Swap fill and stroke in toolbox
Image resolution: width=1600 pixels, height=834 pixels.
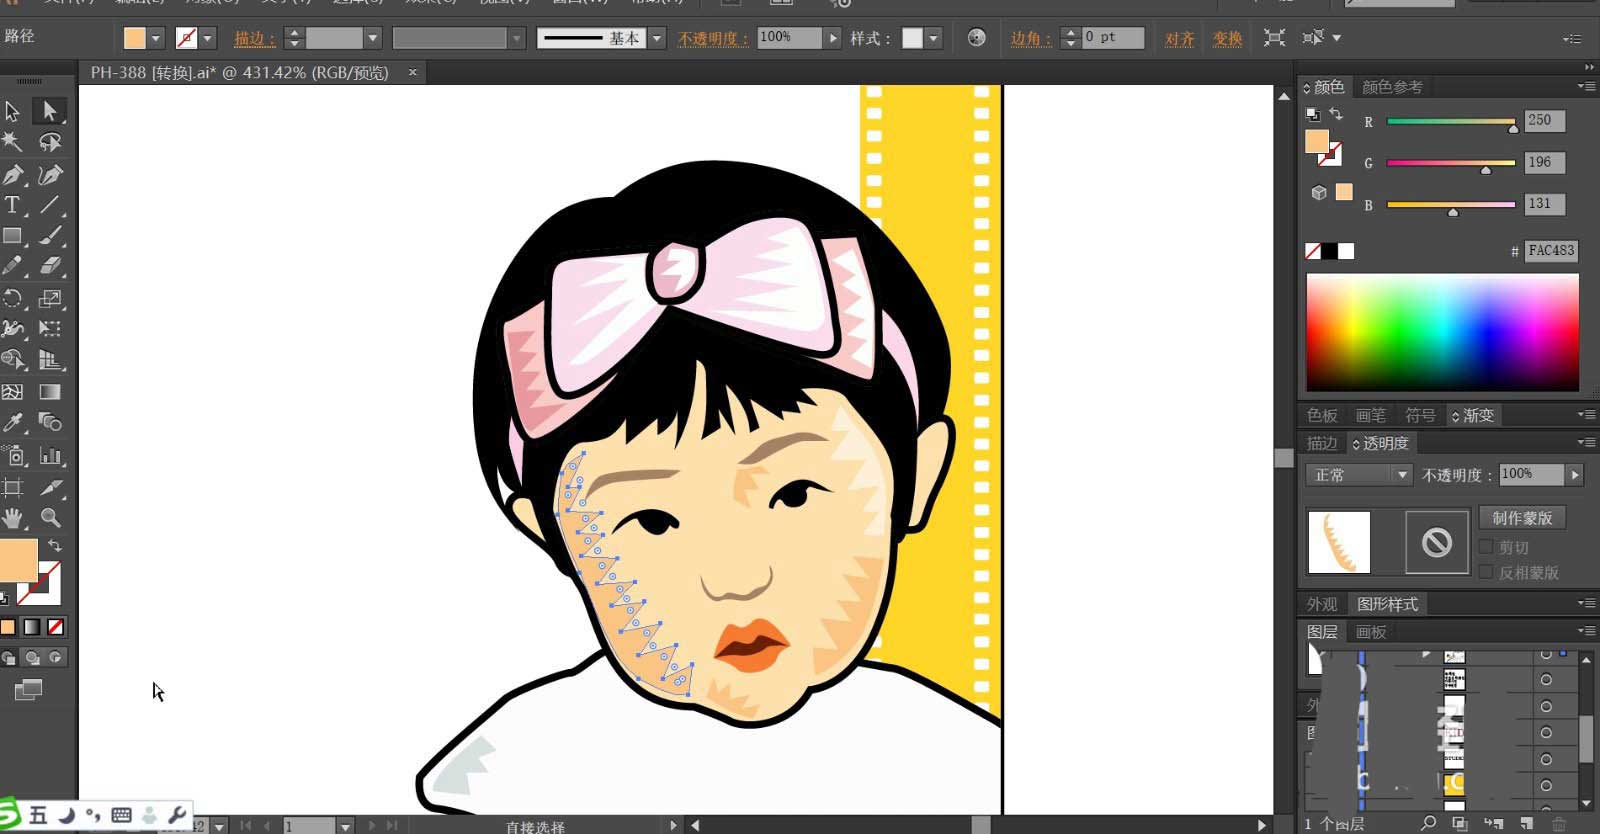[55, 546]
